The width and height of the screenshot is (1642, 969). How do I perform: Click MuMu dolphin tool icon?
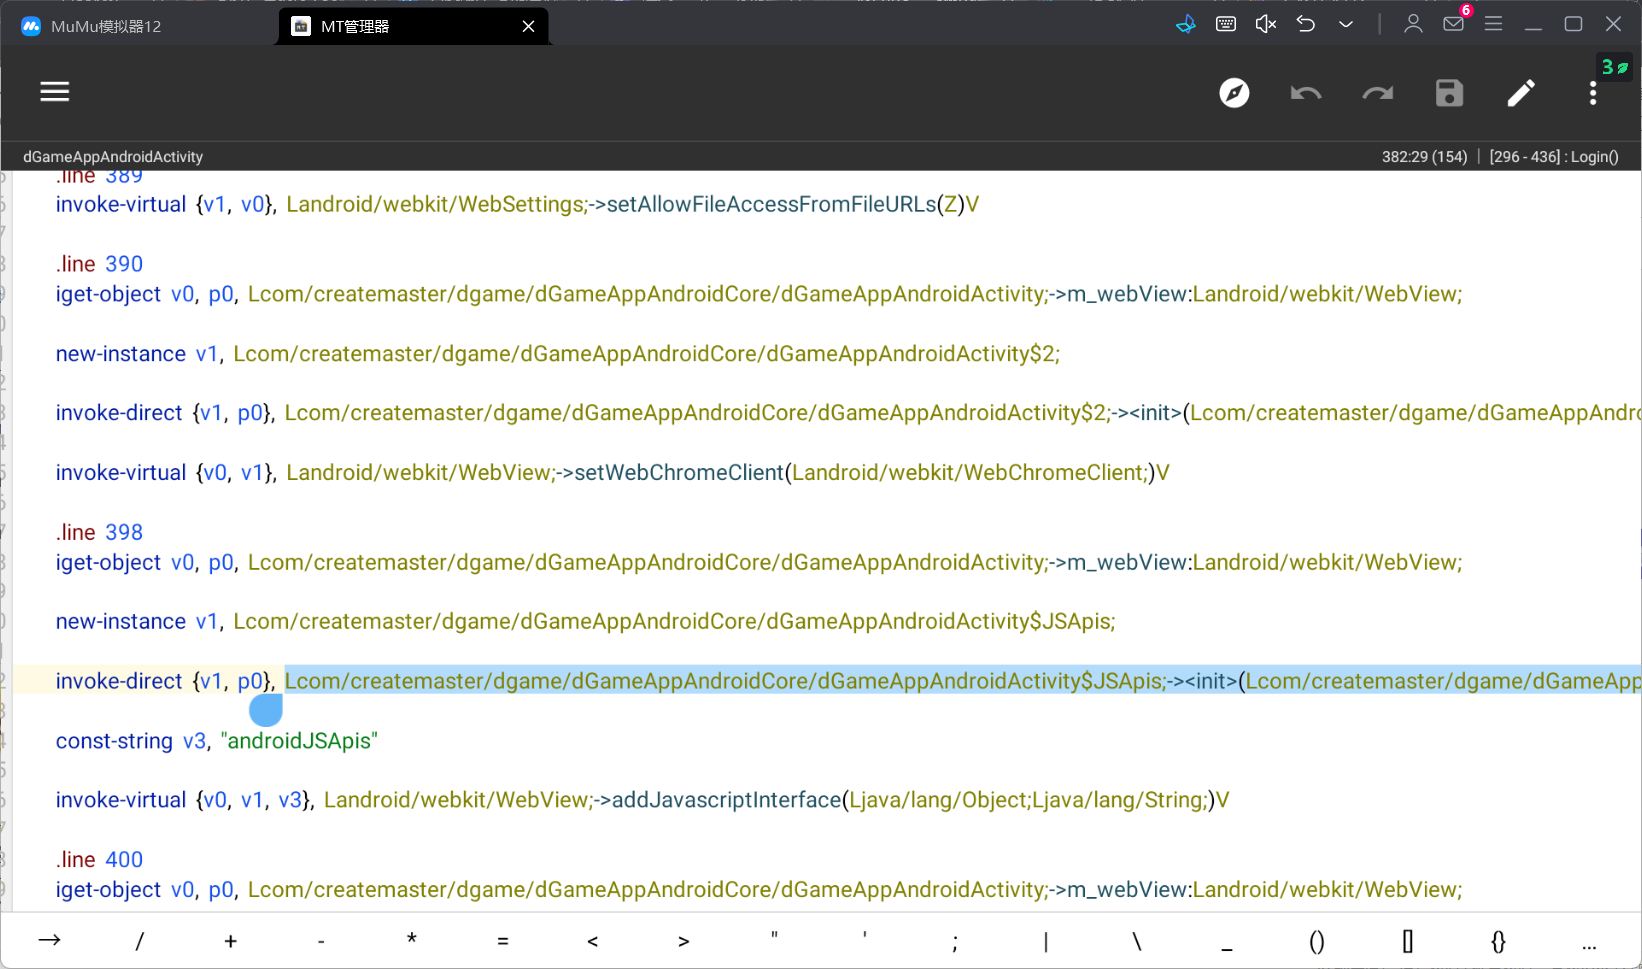coord(1186,24)
